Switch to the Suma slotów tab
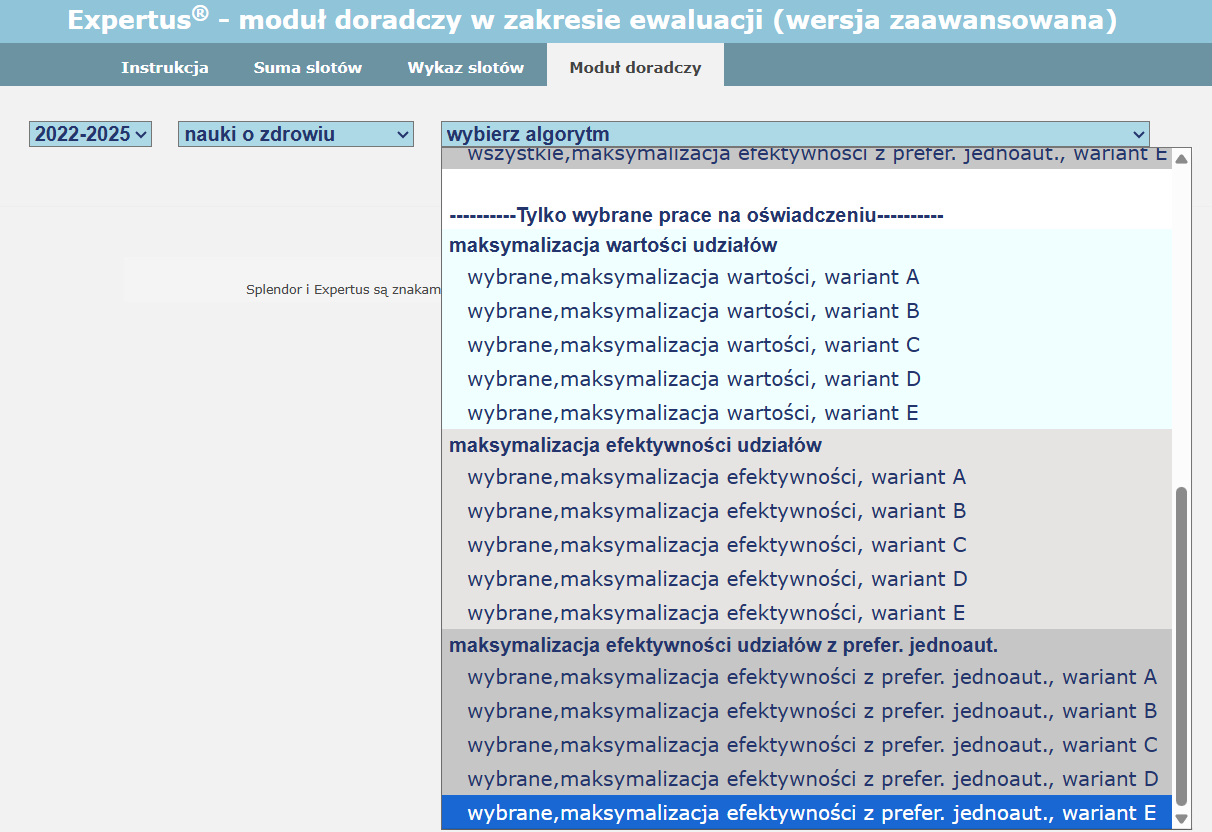1212x832 pixels. click(307, 68)
